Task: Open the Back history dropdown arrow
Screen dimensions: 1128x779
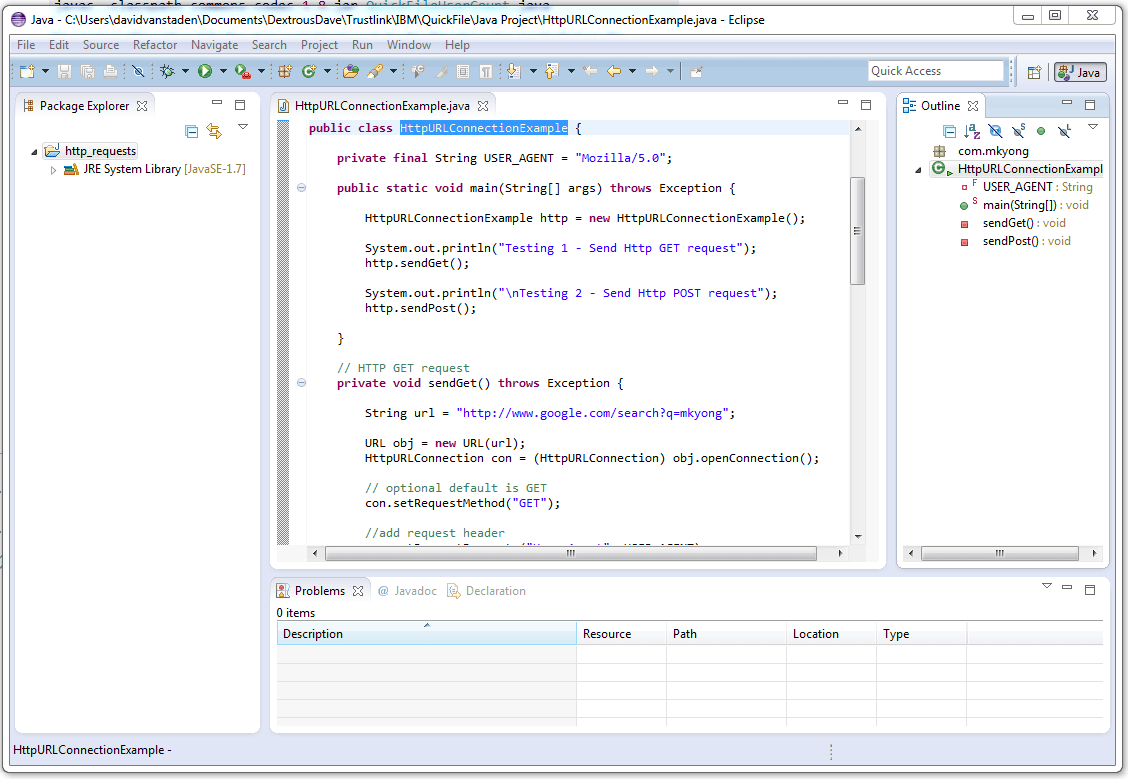Action: click(x=632, y=71)
